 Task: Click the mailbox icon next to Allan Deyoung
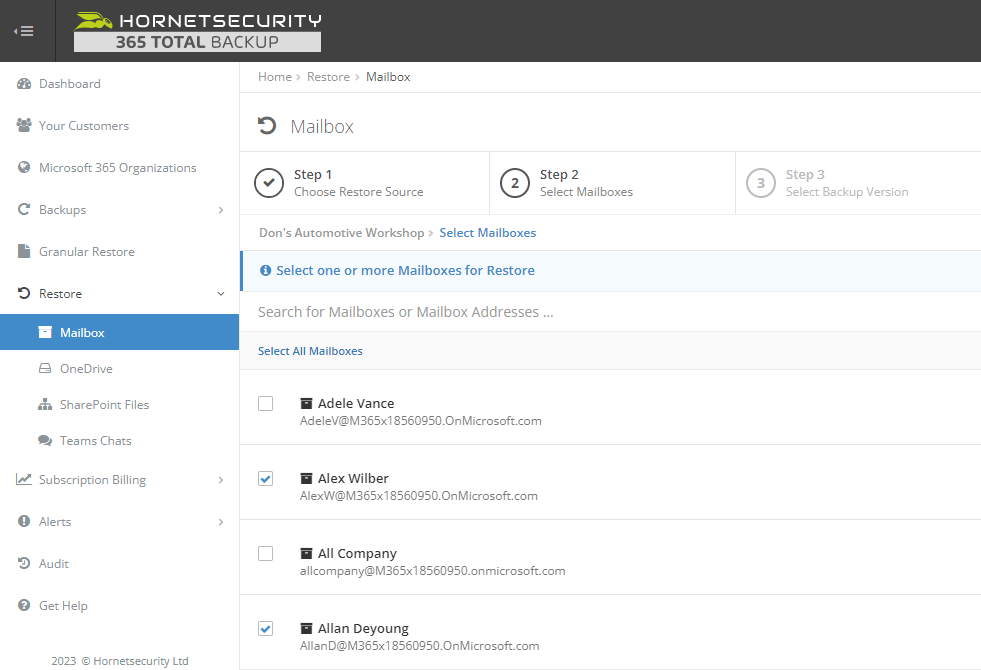point(307,628)
